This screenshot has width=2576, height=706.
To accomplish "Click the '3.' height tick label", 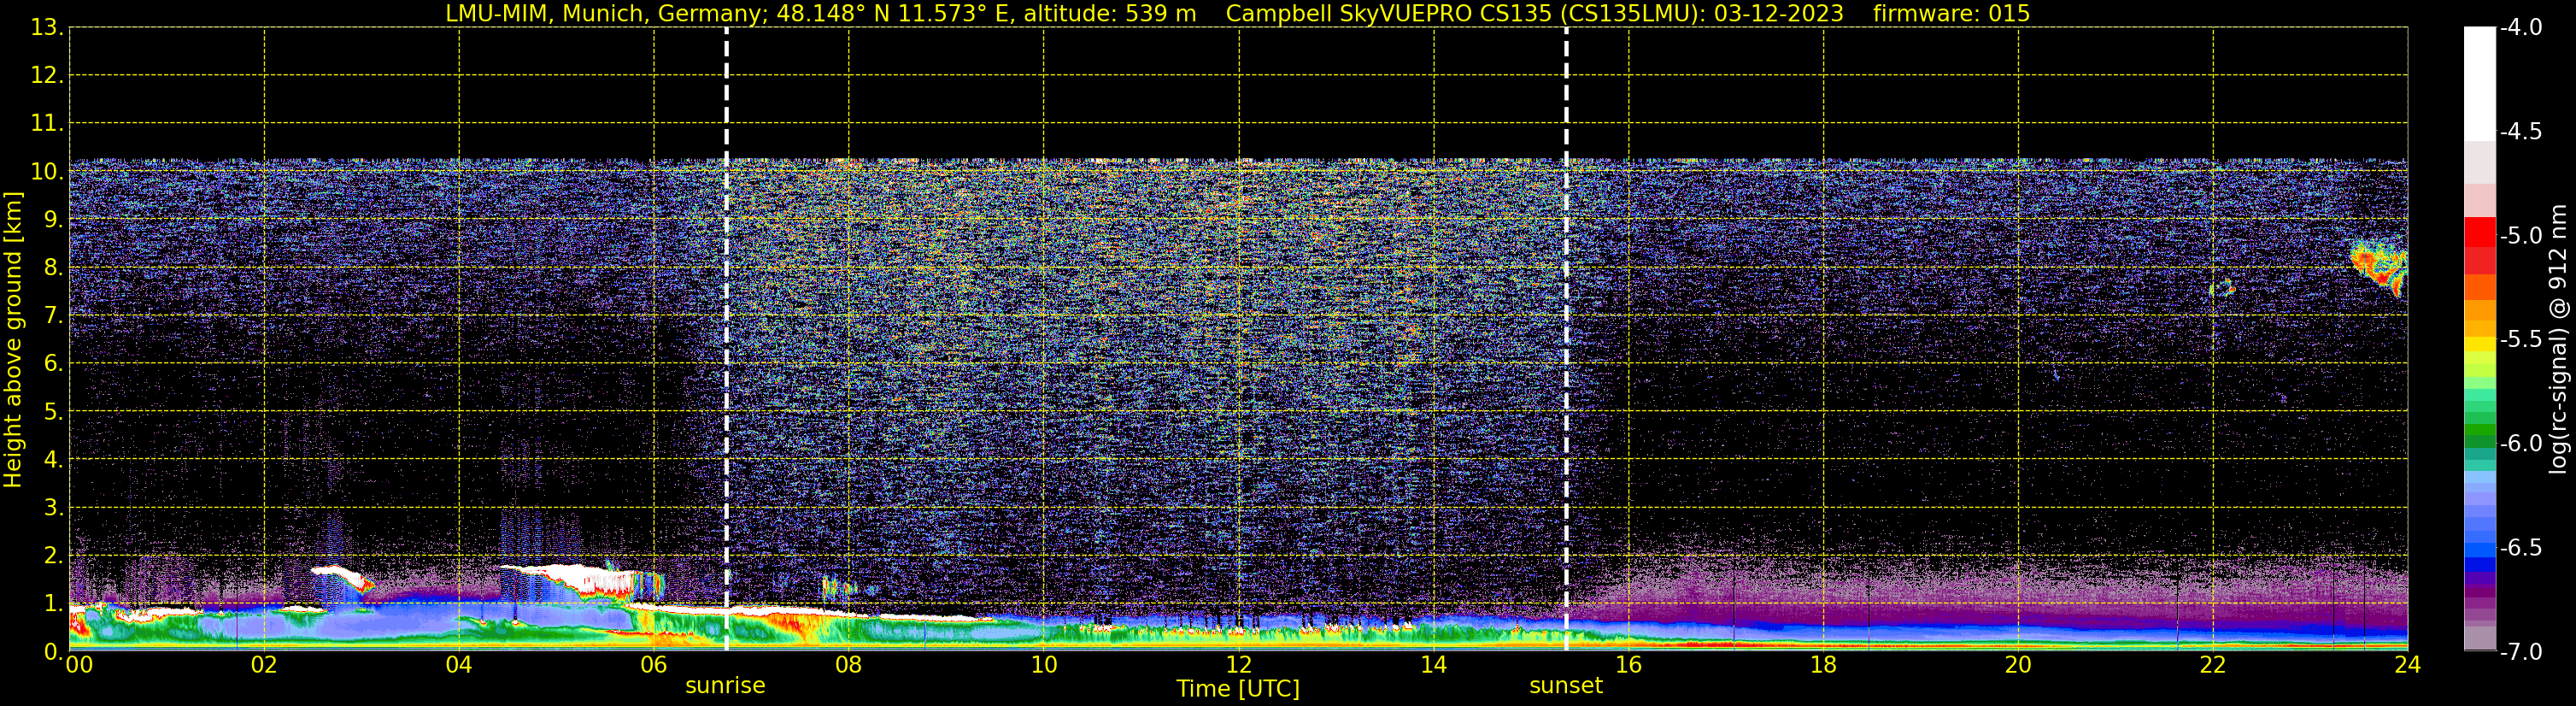I will point(54,508).
